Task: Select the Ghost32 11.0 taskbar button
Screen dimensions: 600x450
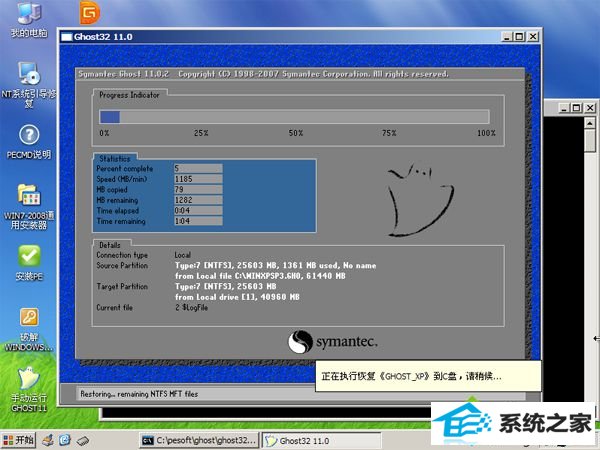Action: 321,440
